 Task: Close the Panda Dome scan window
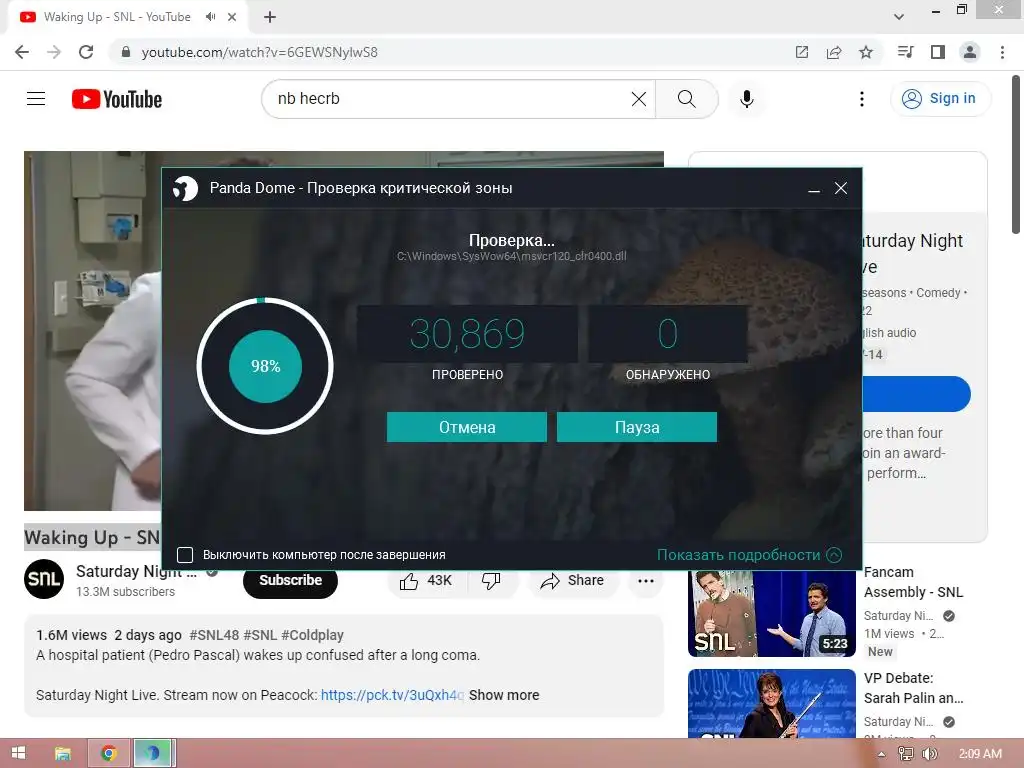841,189
